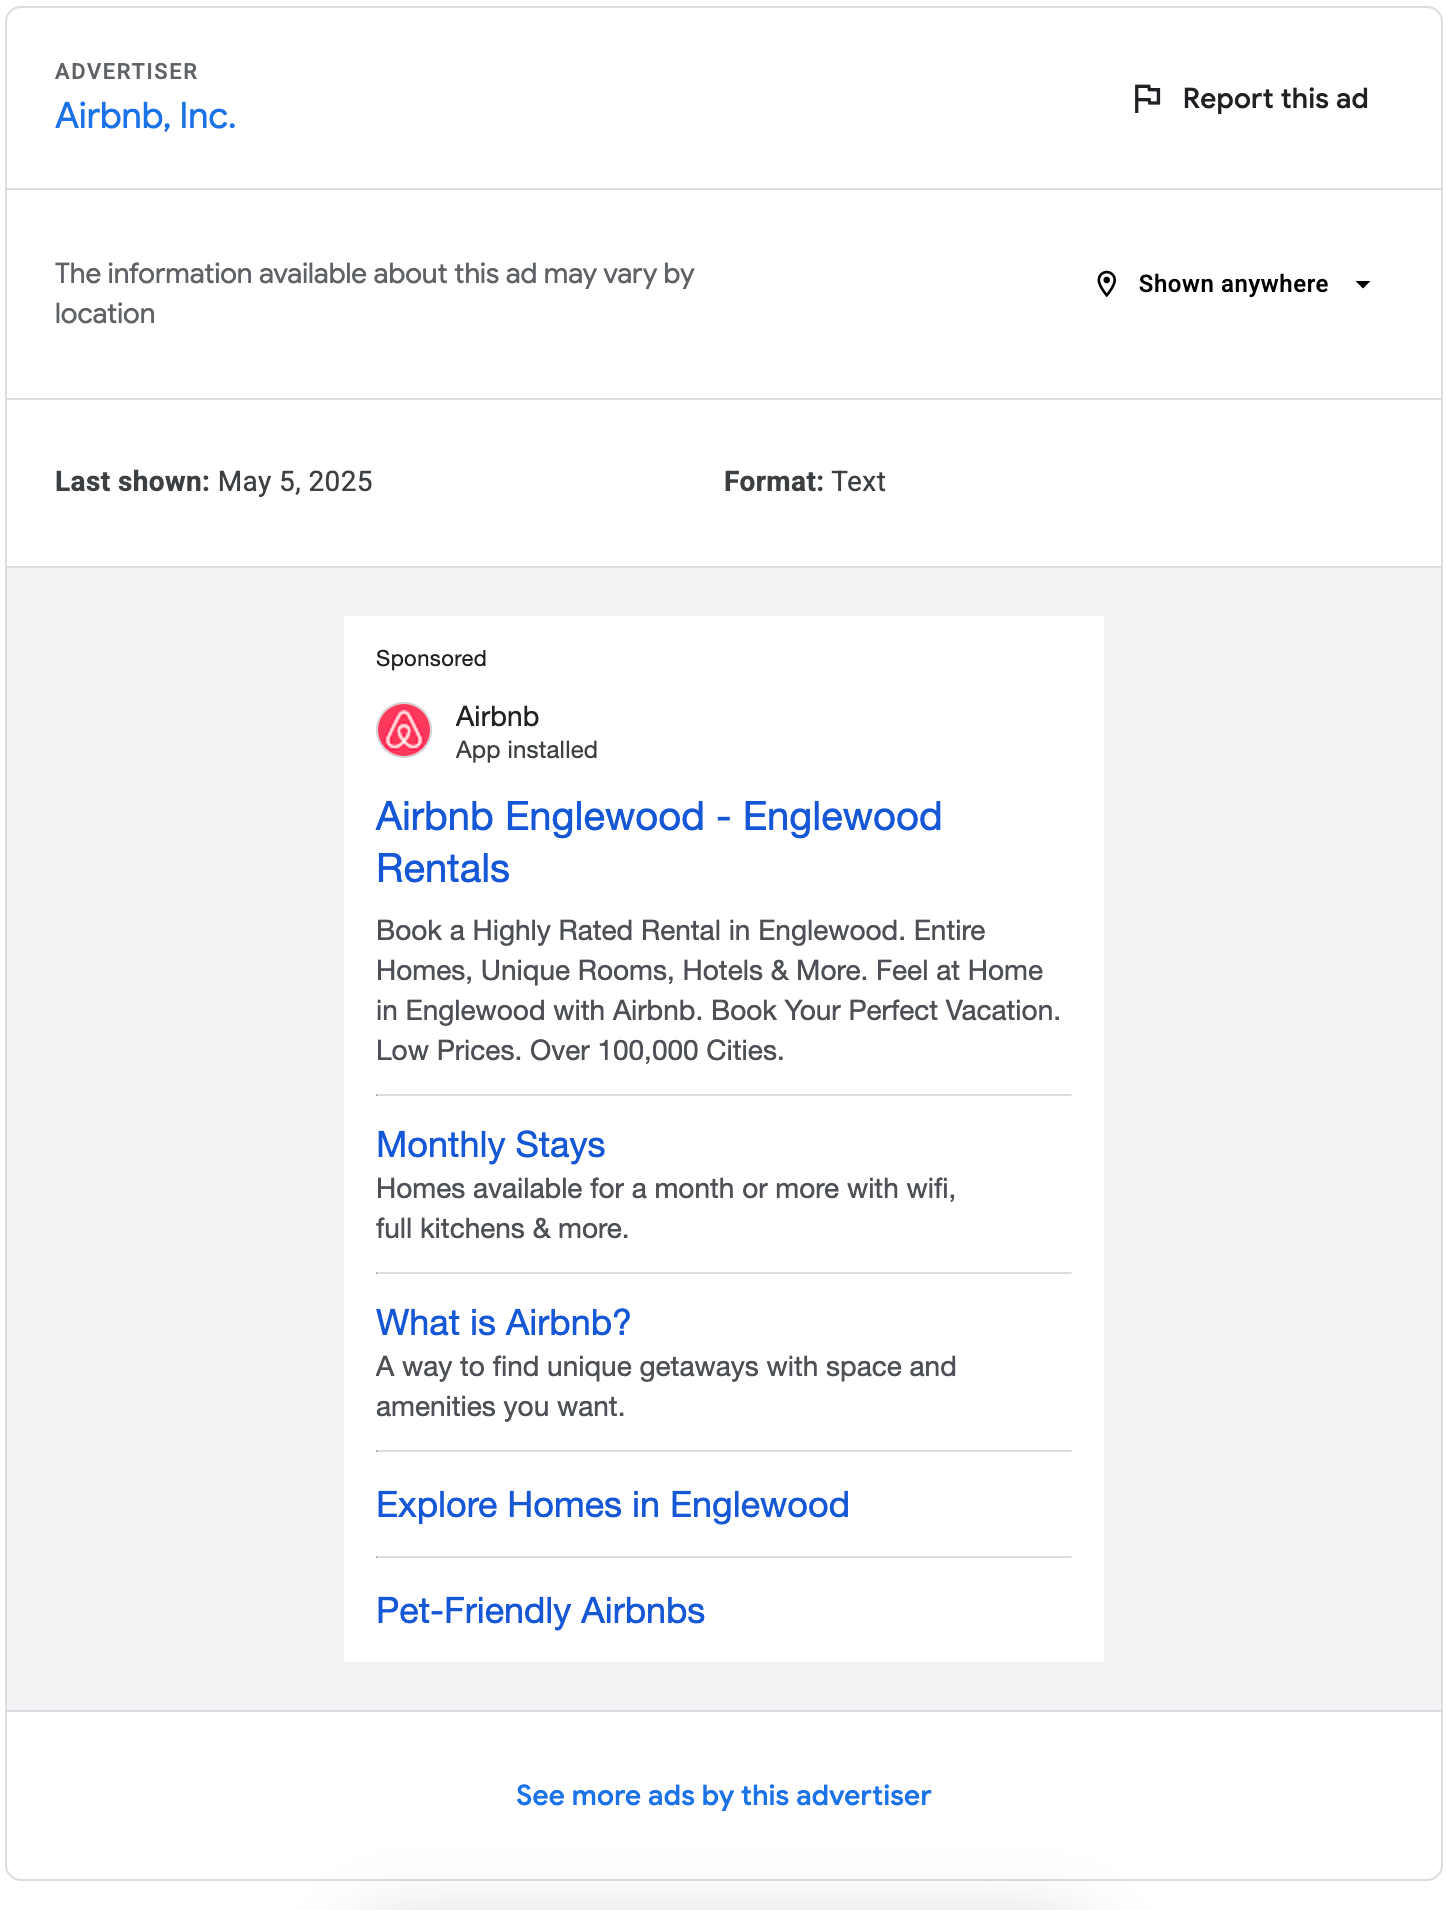Click the location pin icon
This screenshot has width=1446, height=1910.
[x=1106, y=284]
